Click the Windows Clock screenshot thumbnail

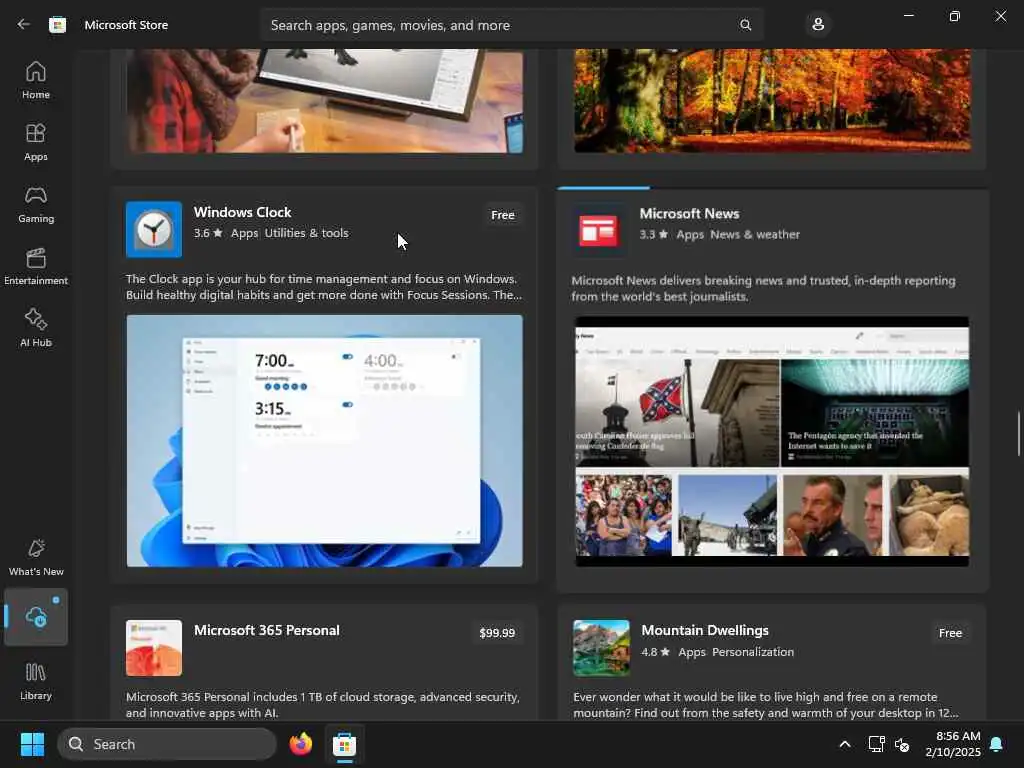point(325,441)
